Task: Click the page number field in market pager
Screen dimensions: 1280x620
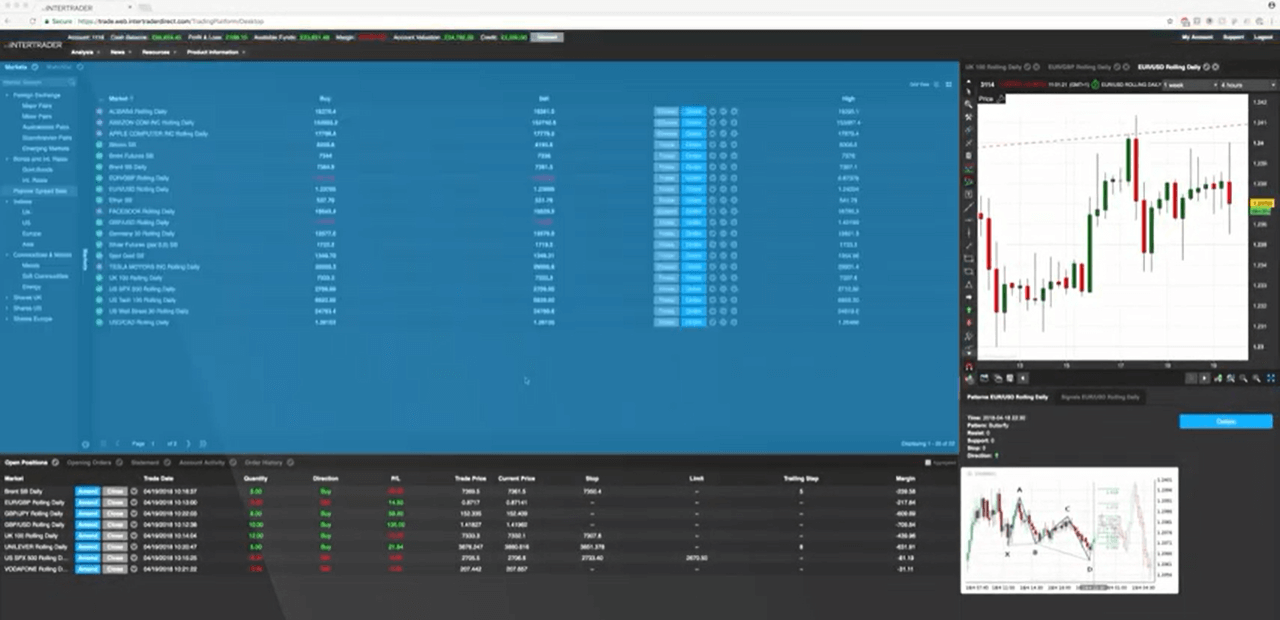Action: pyautogui.click(x=155, y=443)
